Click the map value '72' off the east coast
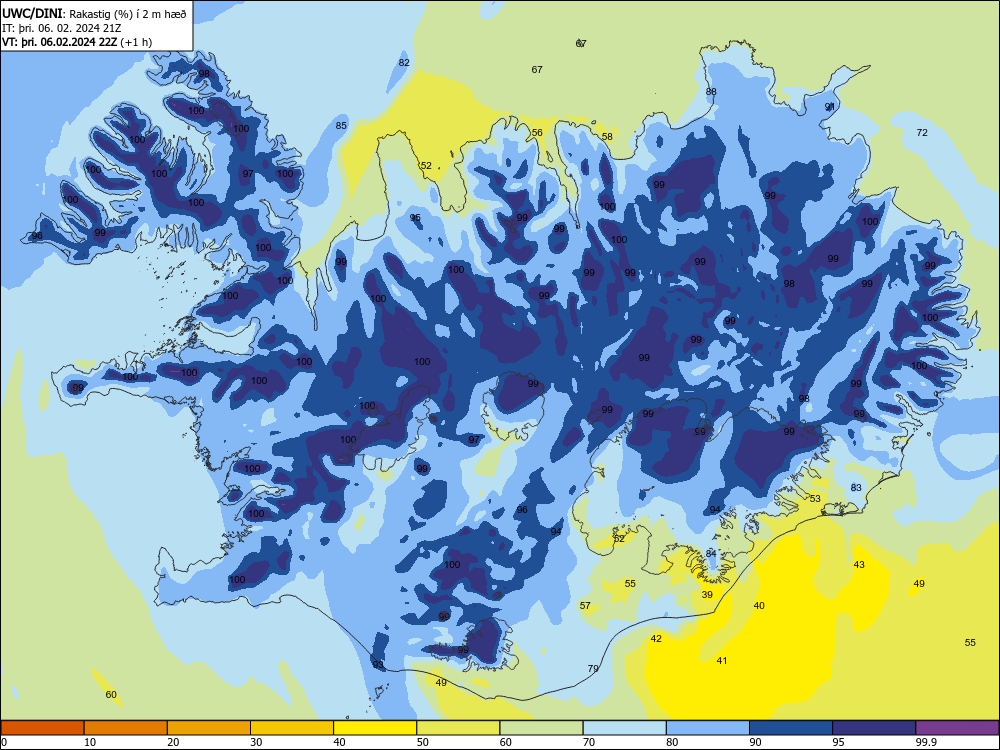The image size is (1000, 750). pyautogui.click(x=922, y=133)
